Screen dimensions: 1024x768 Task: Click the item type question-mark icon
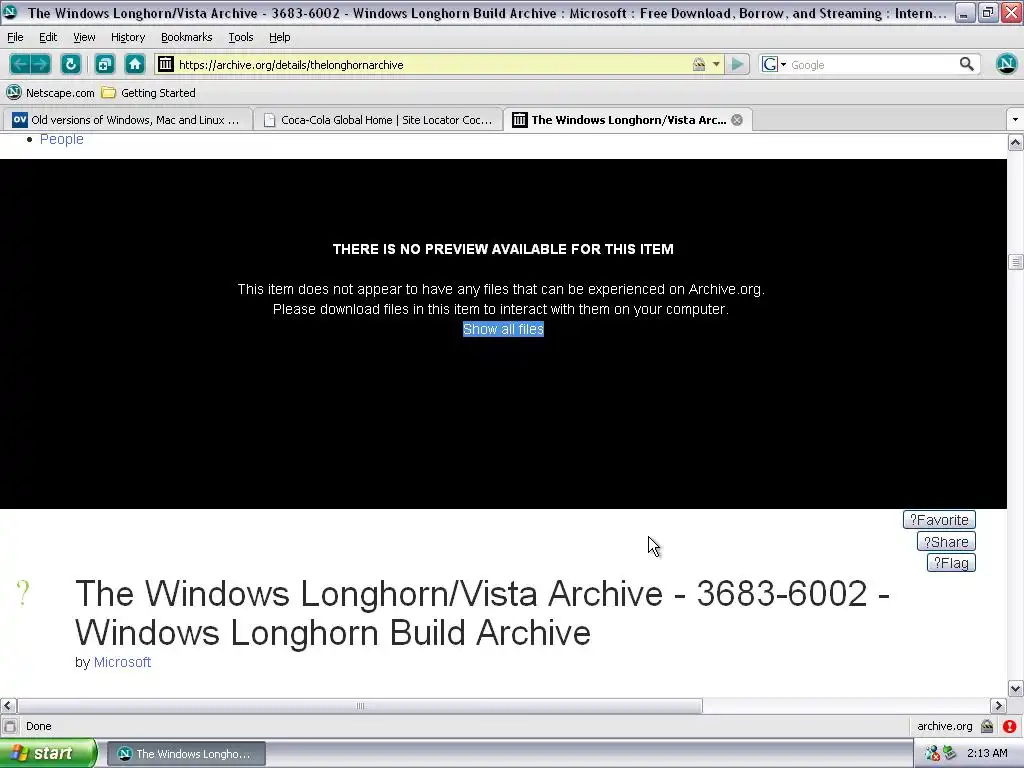(23, 593)
